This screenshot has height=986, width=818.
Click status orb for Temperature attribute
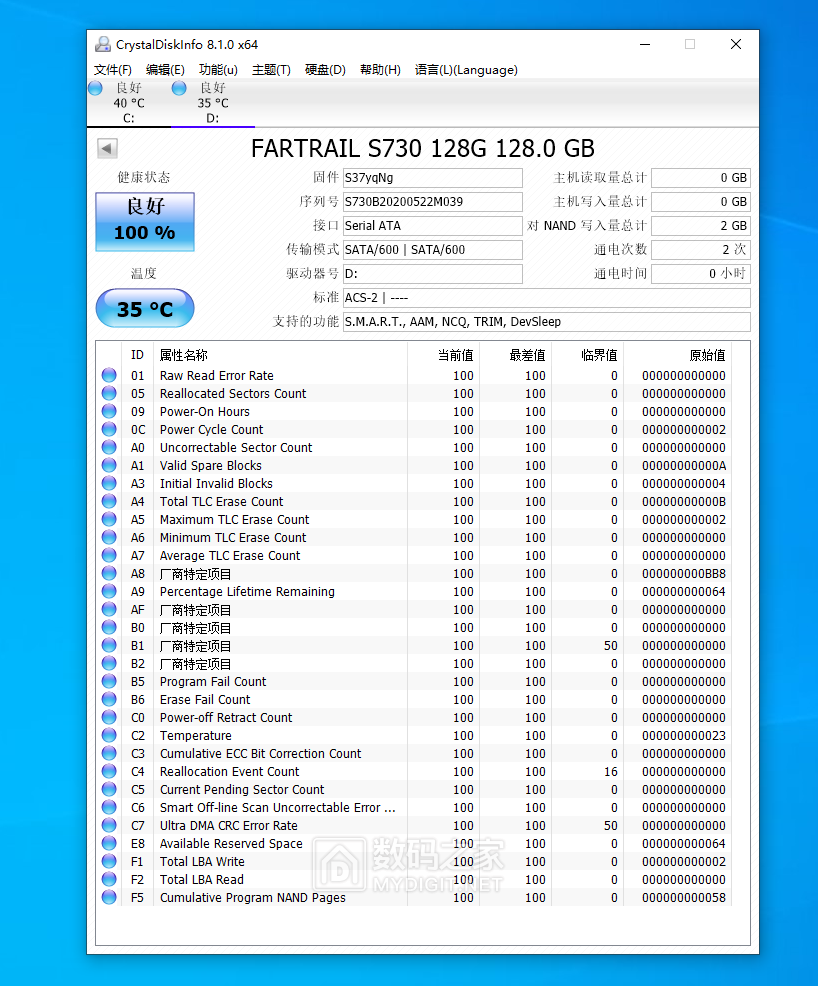109,736
